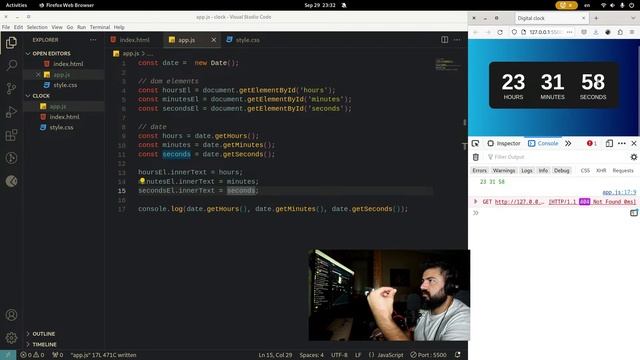
Task: Toggle Debug filter in console
Action: point(561,171)
